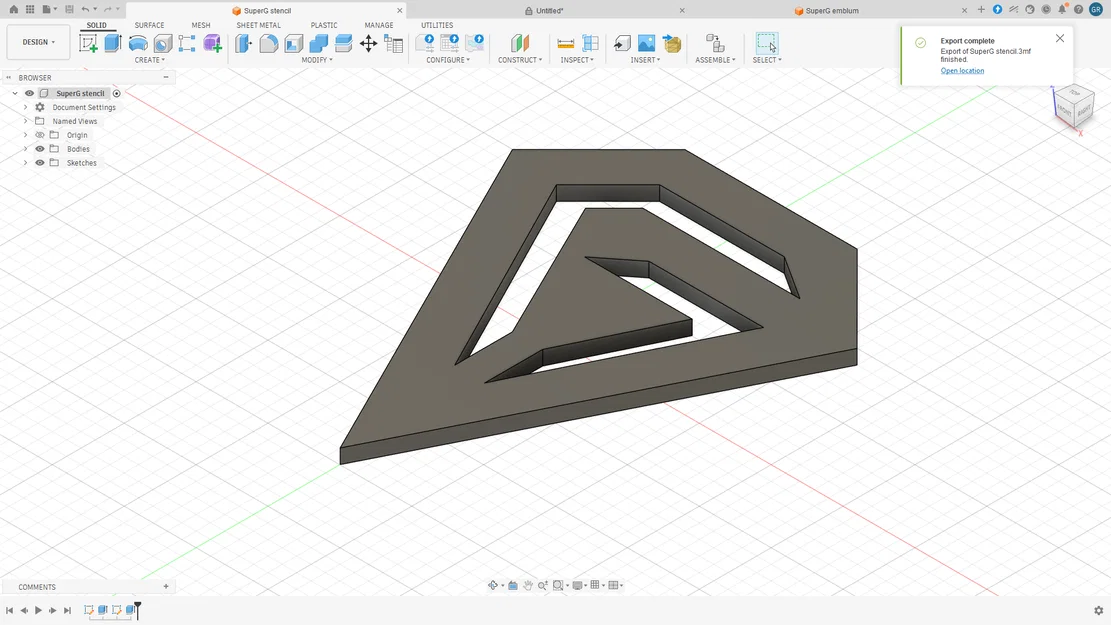The image size is (1111, 625).
Task: Select the Measure ruler icon
Action: 565,43
